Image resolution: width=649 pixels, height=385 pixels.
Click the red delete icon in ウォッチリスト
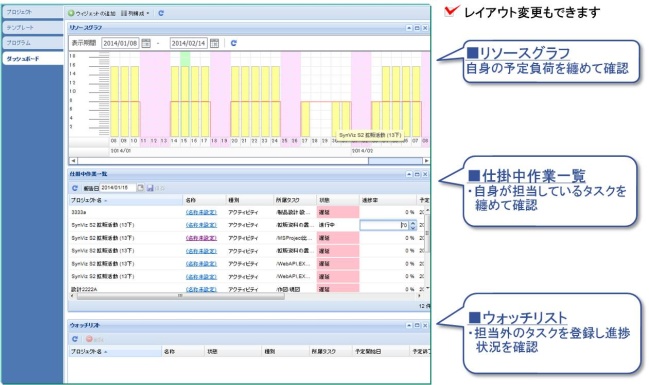(89, 339)
